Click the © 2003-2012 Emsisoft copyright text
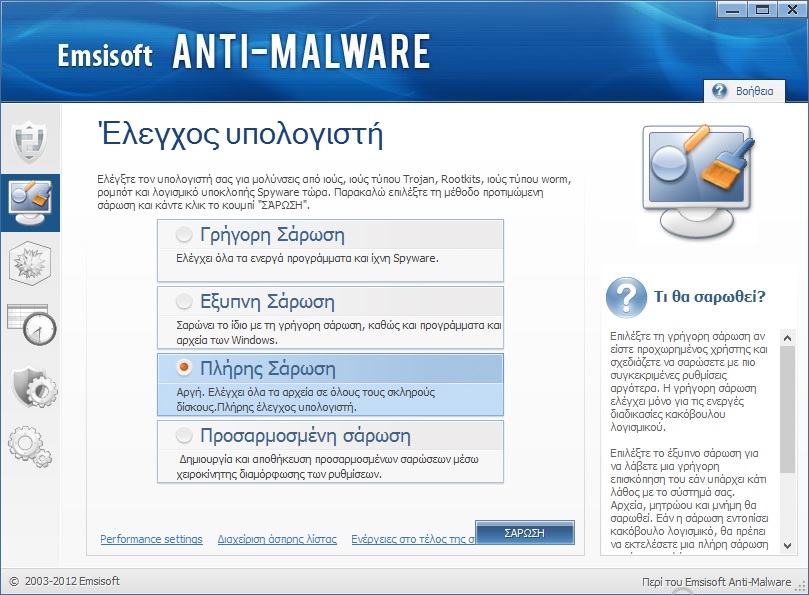 click(65, 581)
